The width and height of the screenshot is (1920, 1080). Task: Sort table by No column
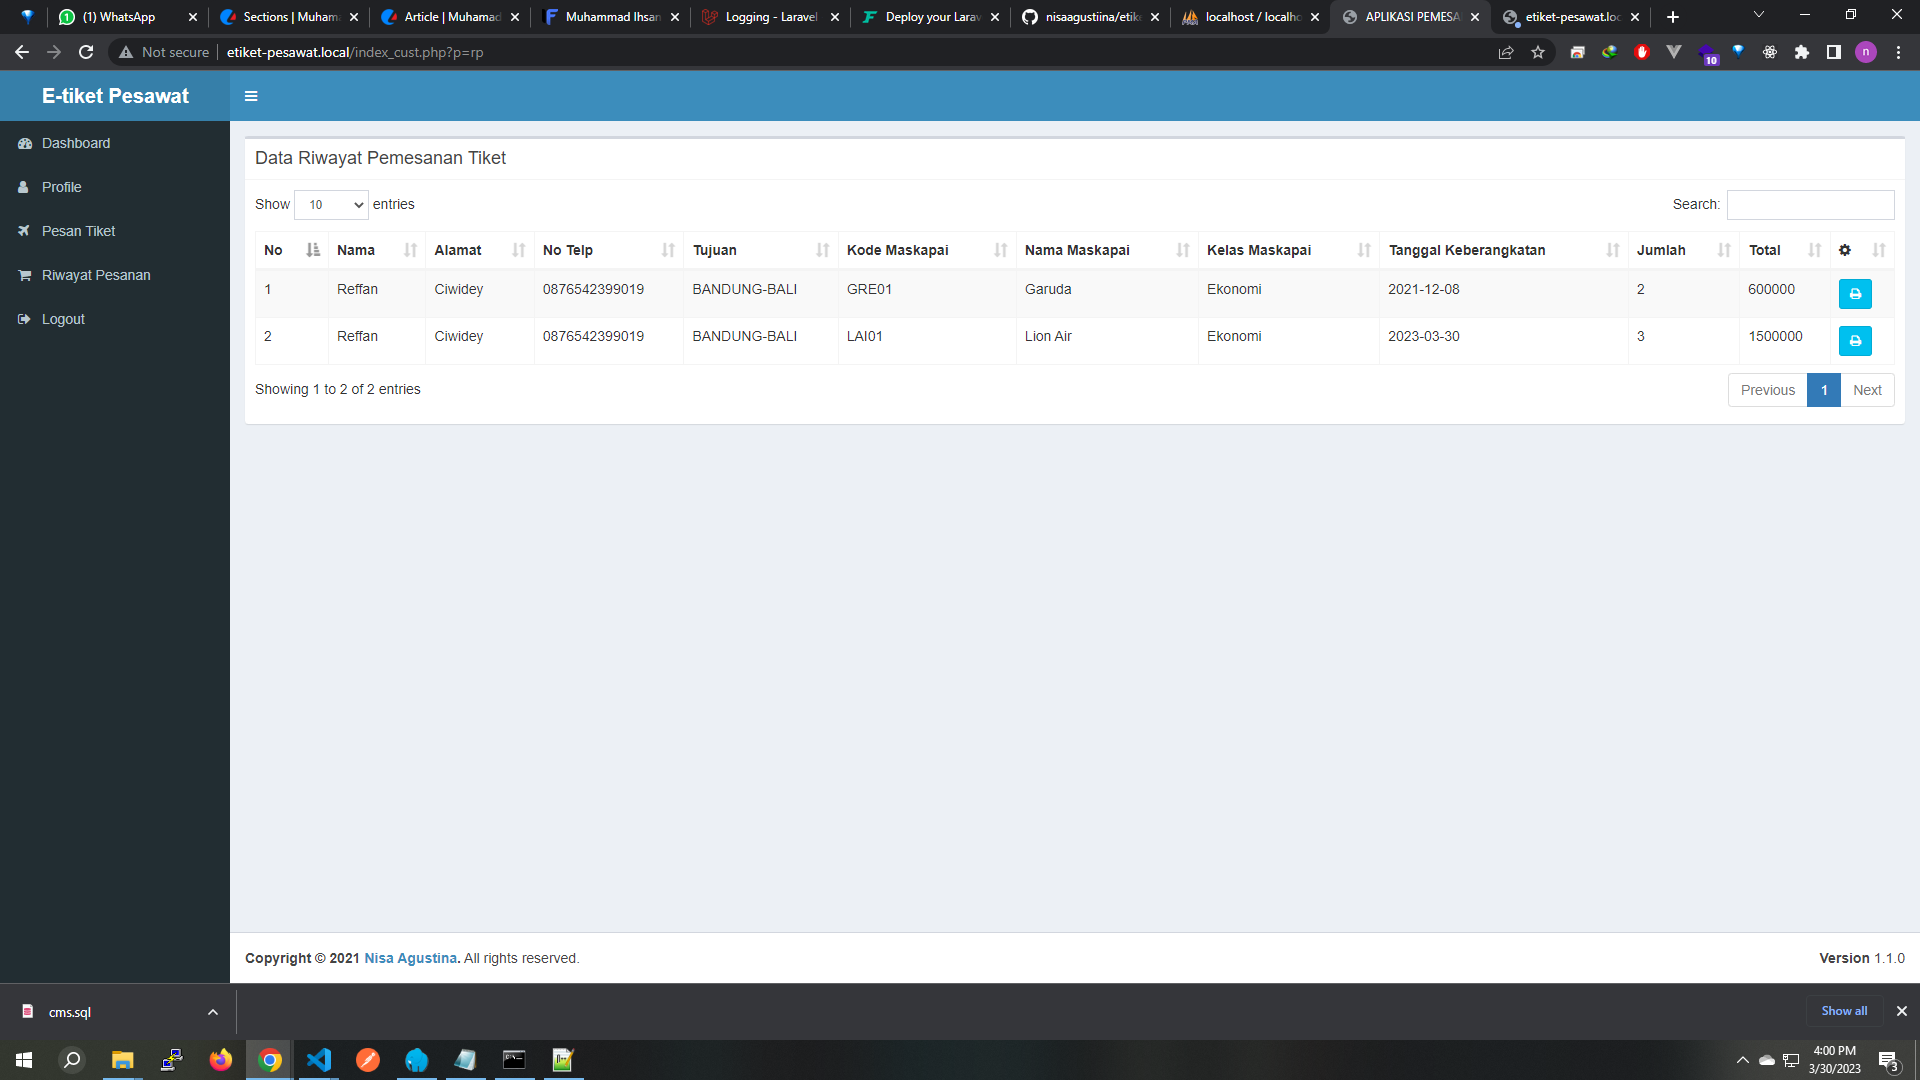(291, 250)
